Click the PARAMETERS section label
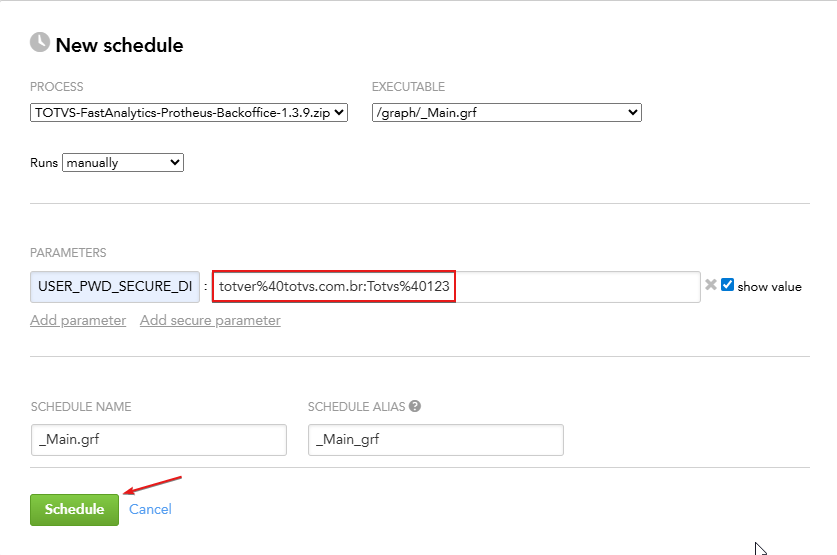This screenshot has width=837, height=555. (x=68, y=253)
